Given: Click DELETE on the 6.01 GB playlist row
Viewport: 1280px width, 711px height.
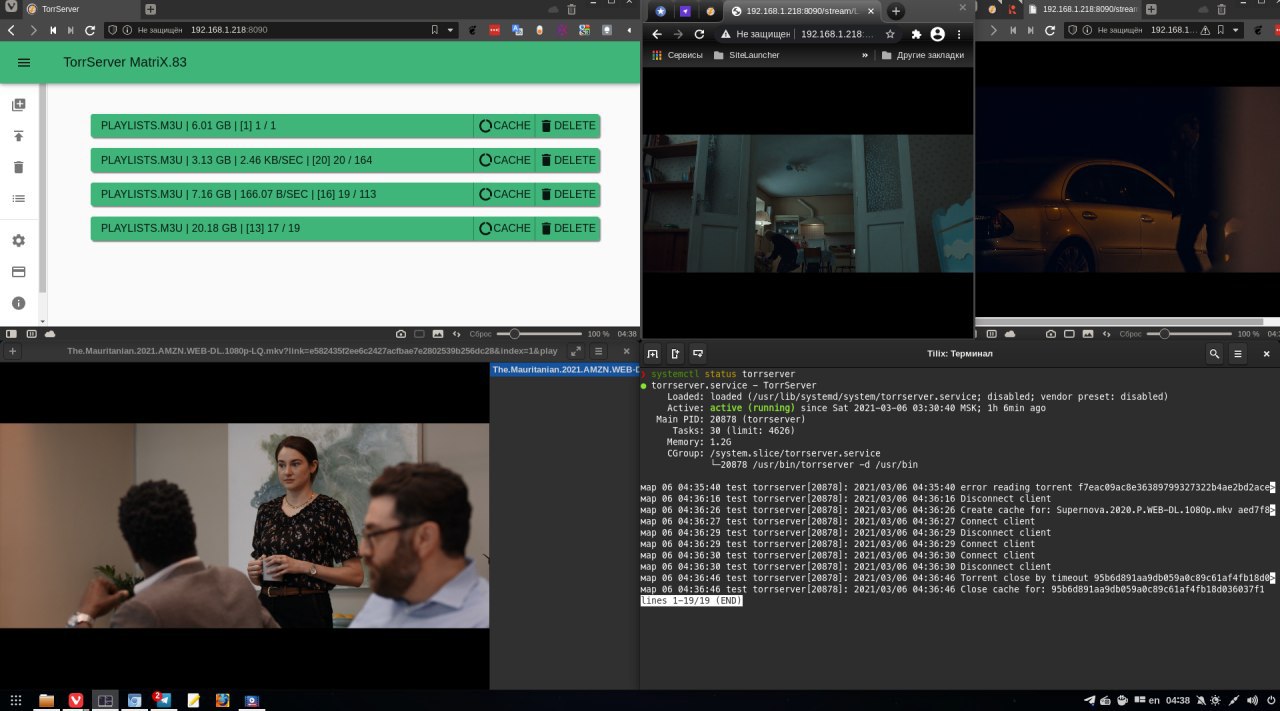Looking at the screenshot, I should click(568, 126).
